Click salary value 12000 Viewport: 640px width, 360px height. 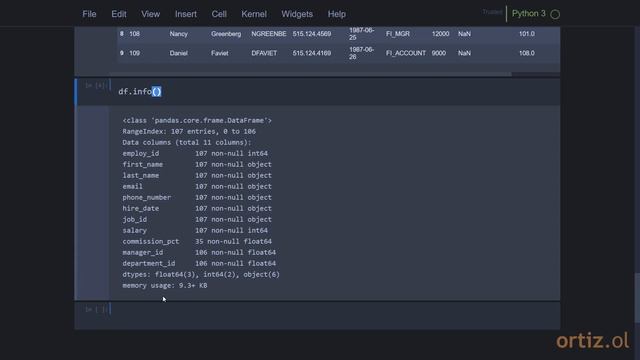click(440, 34)
